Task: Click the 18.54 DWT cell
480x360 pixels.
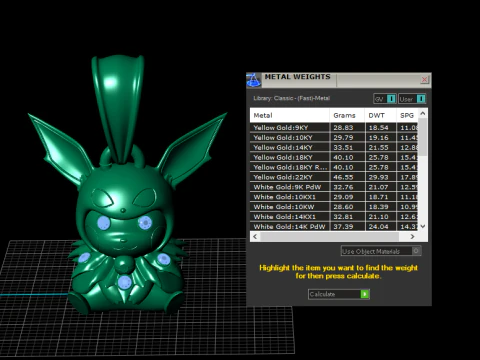Action: click(x=380, y=127)
